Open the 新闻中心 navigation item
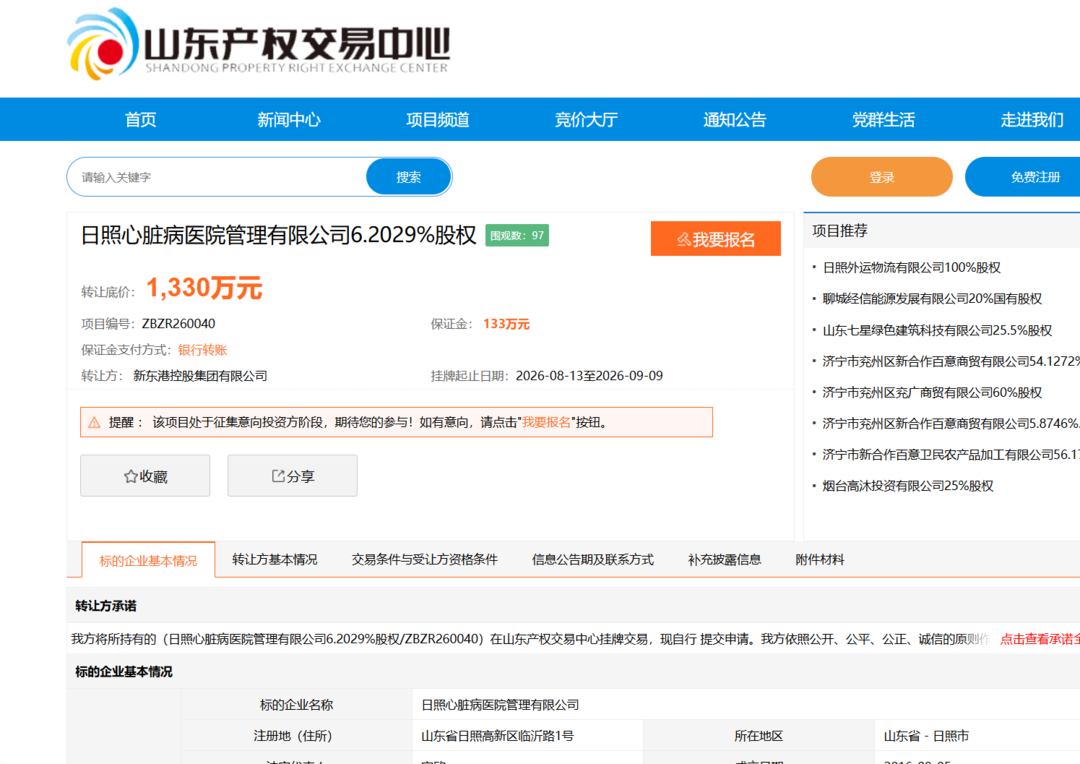The width and height of the screenshot is (1080, 764). click(x=289, y=120)
